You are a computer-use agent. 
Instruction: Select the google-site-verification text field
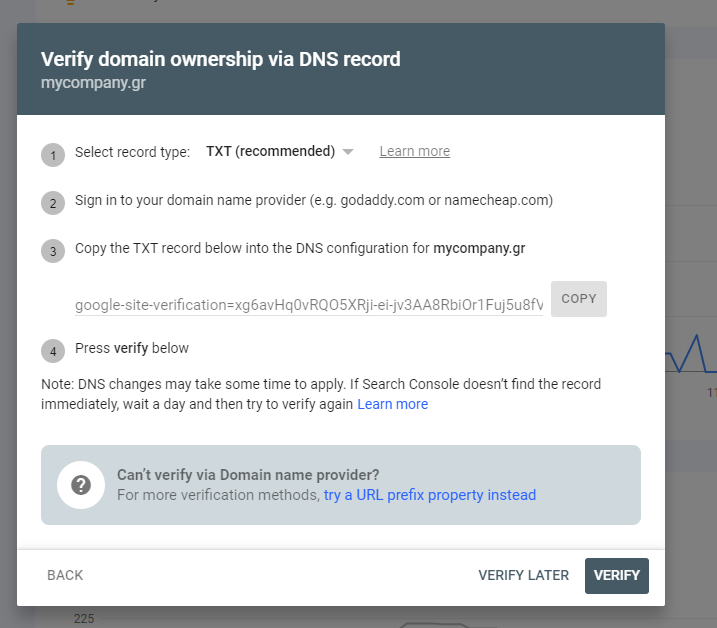coord(309,305)
